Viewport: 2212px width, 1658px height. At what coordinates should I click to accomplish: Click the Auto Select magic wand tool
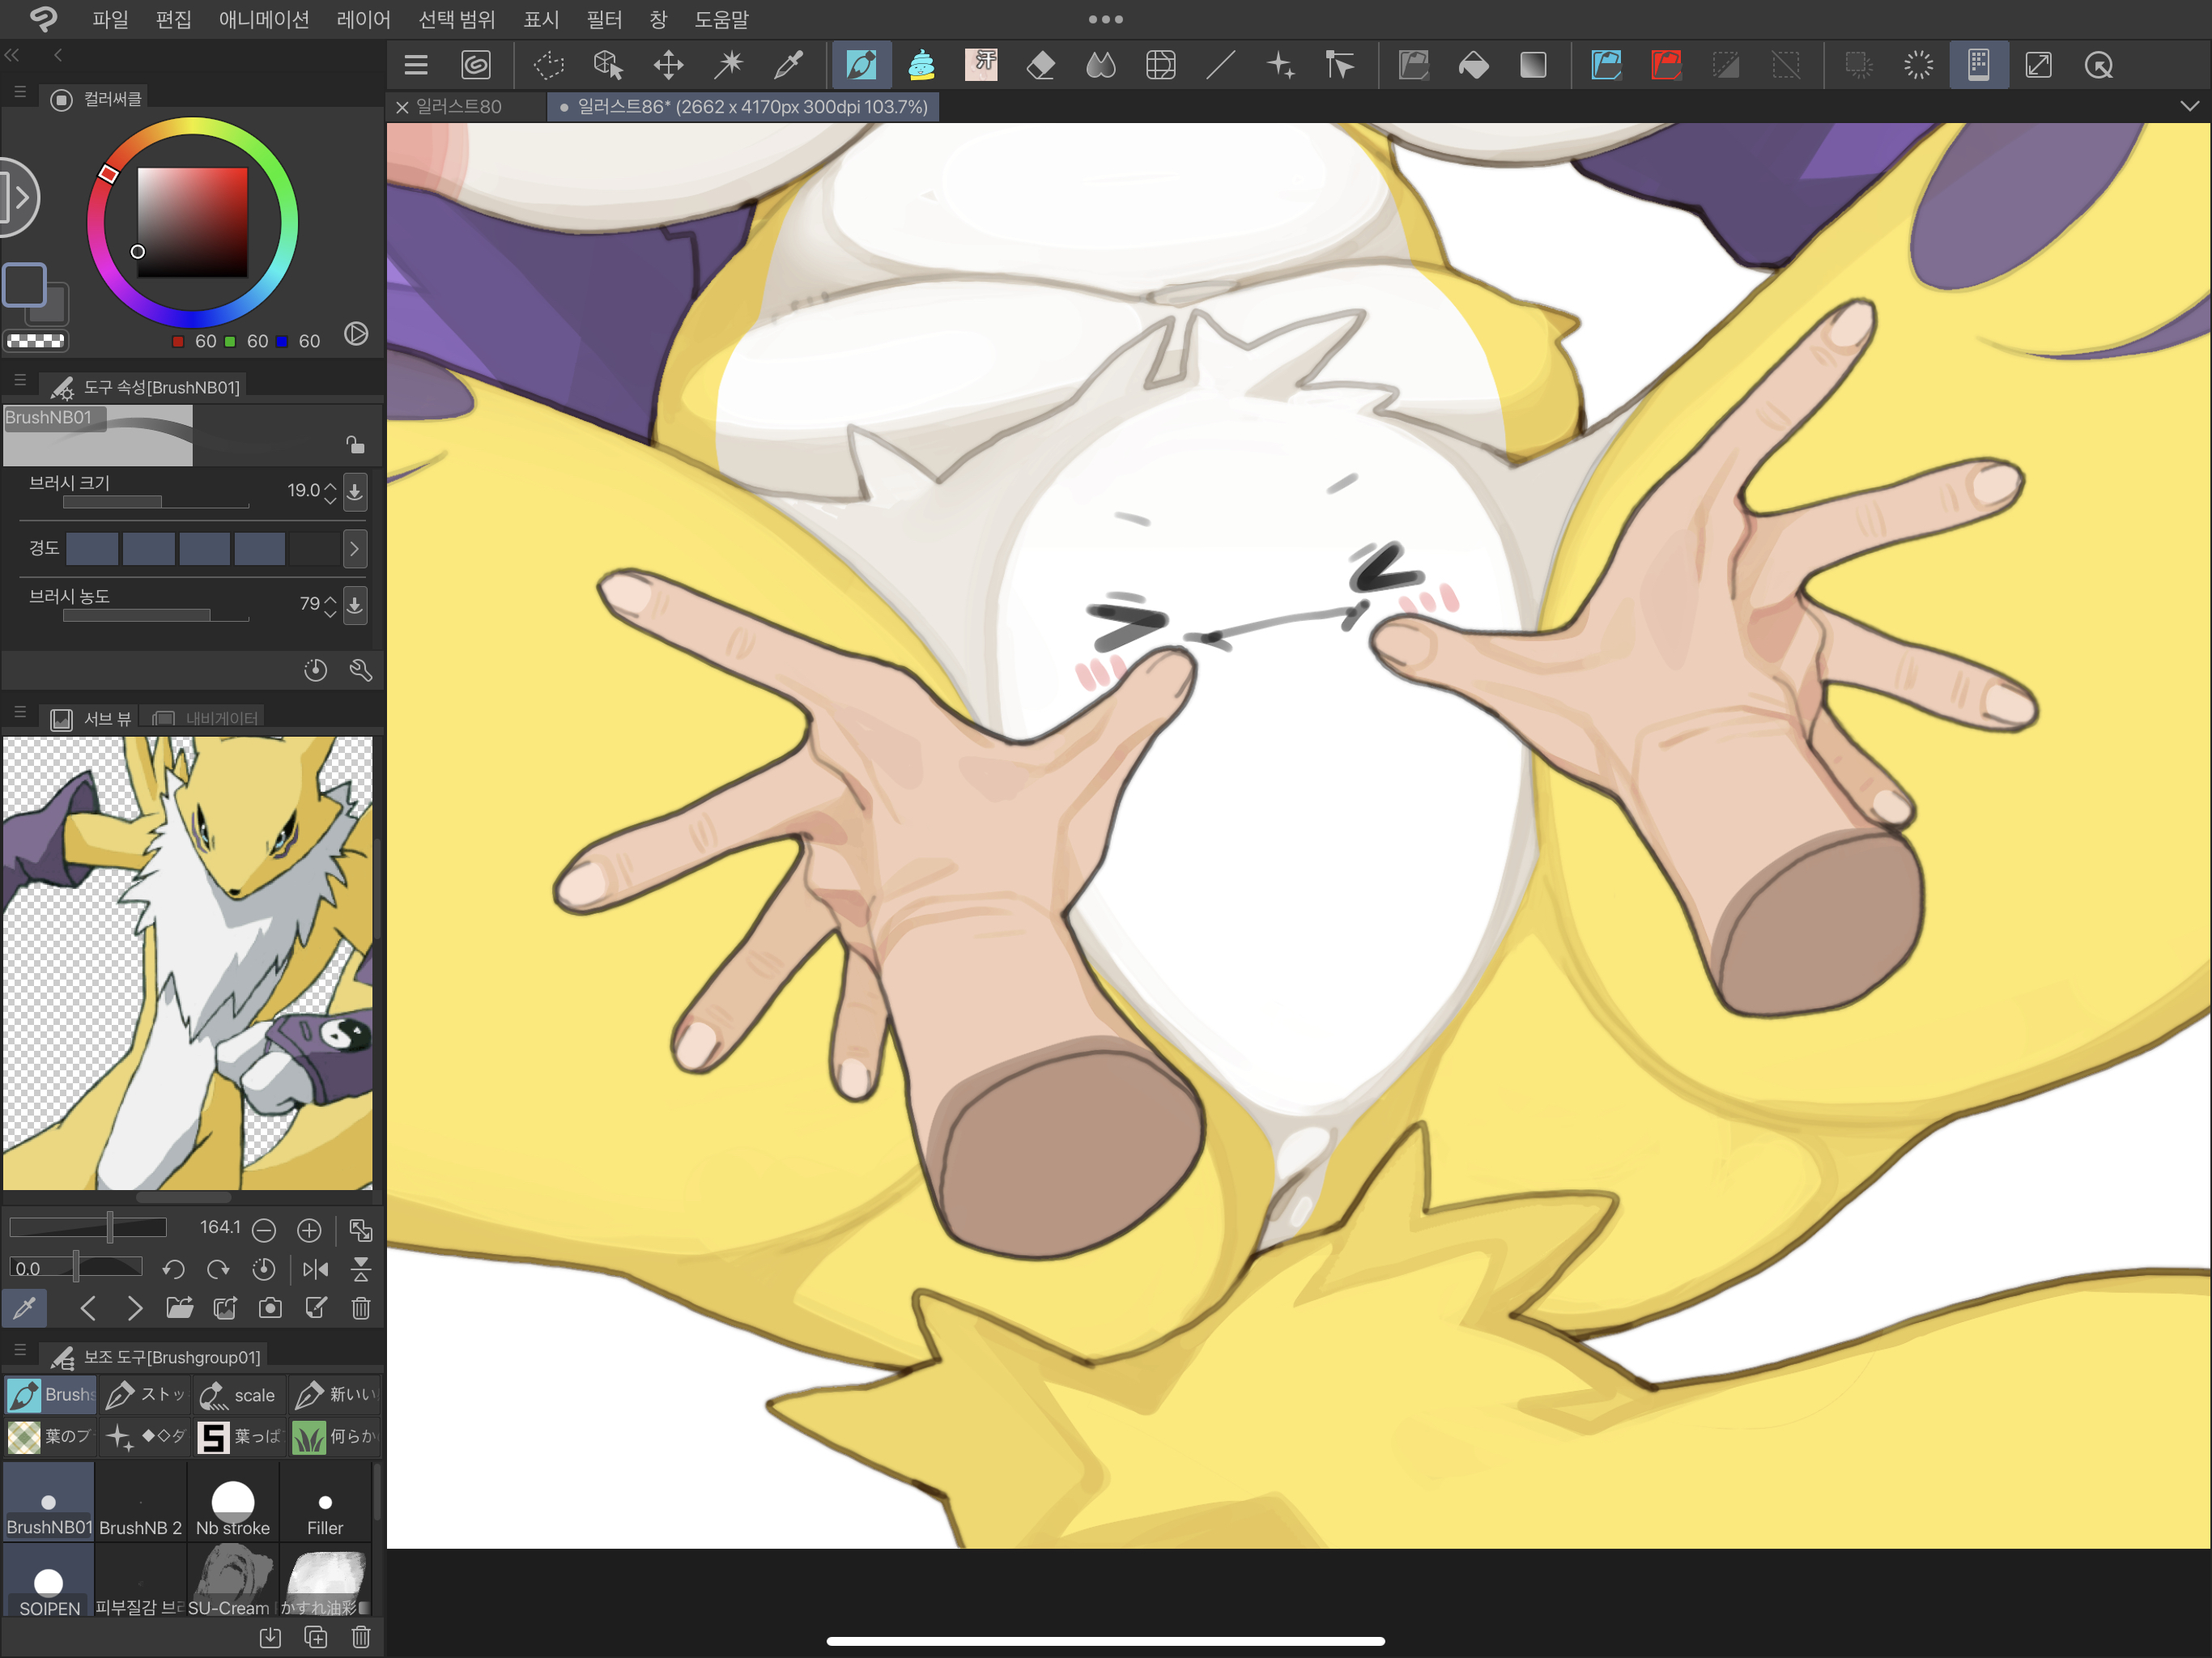pos(729,66)
